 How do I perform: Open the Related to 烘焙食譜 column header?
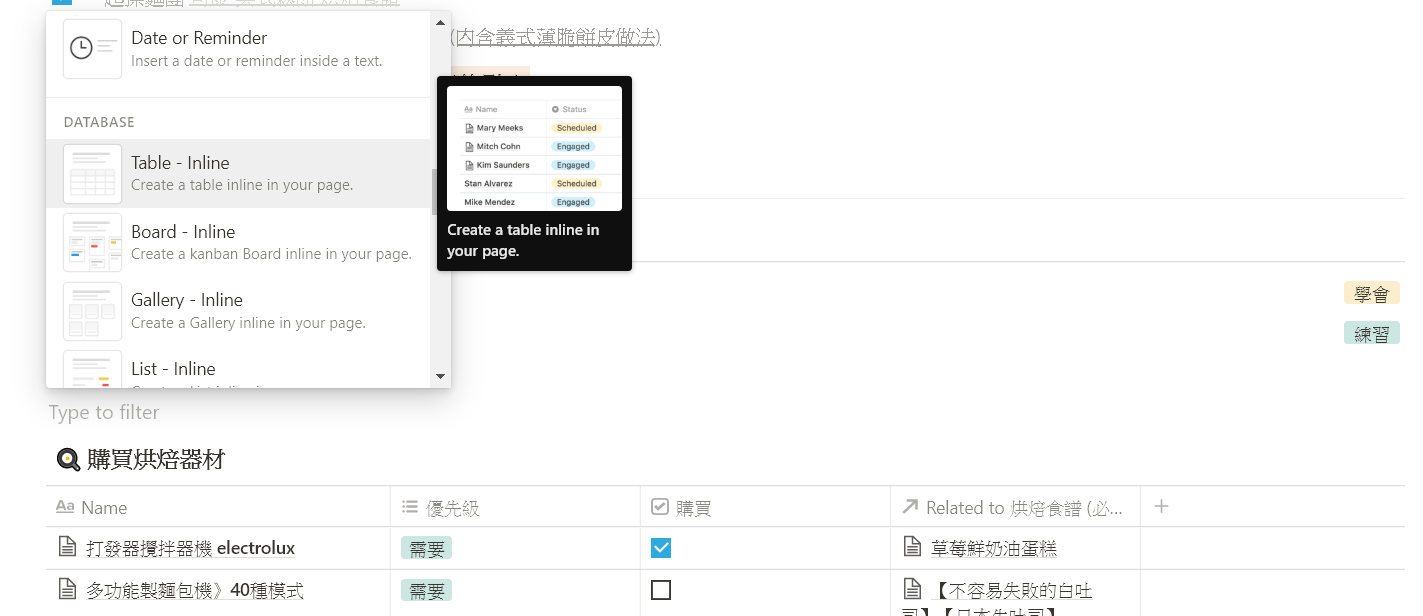point(1015,507)
